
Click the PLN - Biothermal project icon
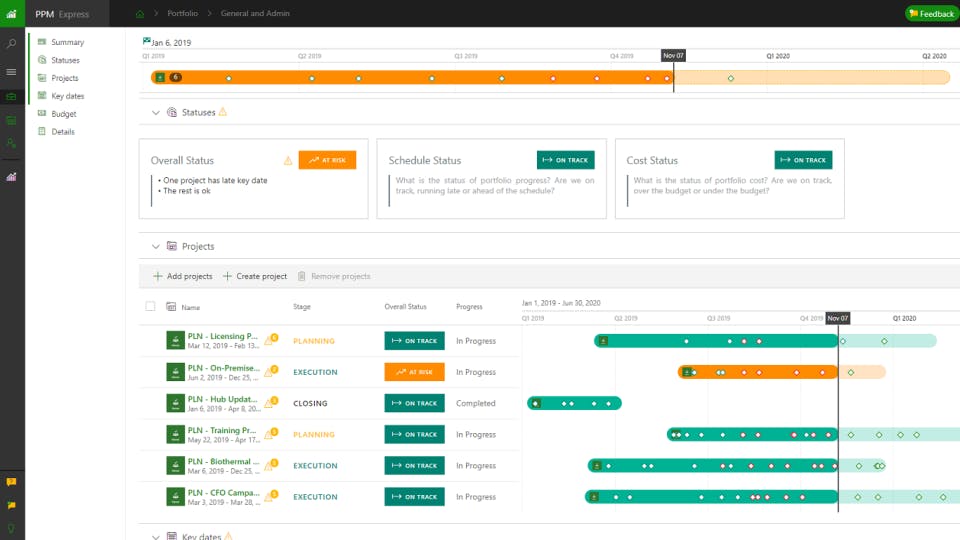tap(176, 465)
